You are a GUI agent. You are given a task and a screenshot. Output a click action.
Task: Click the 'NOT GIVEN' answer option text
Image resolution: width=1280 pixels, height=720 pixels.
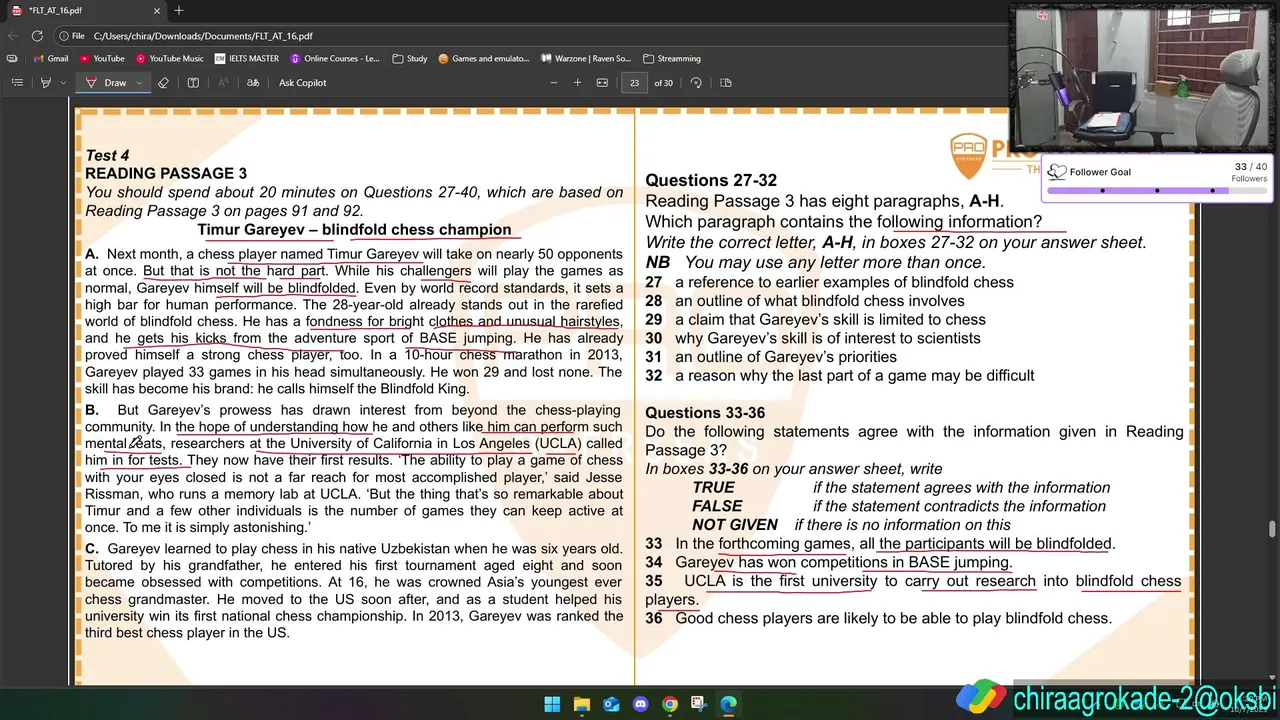(735, 525)
